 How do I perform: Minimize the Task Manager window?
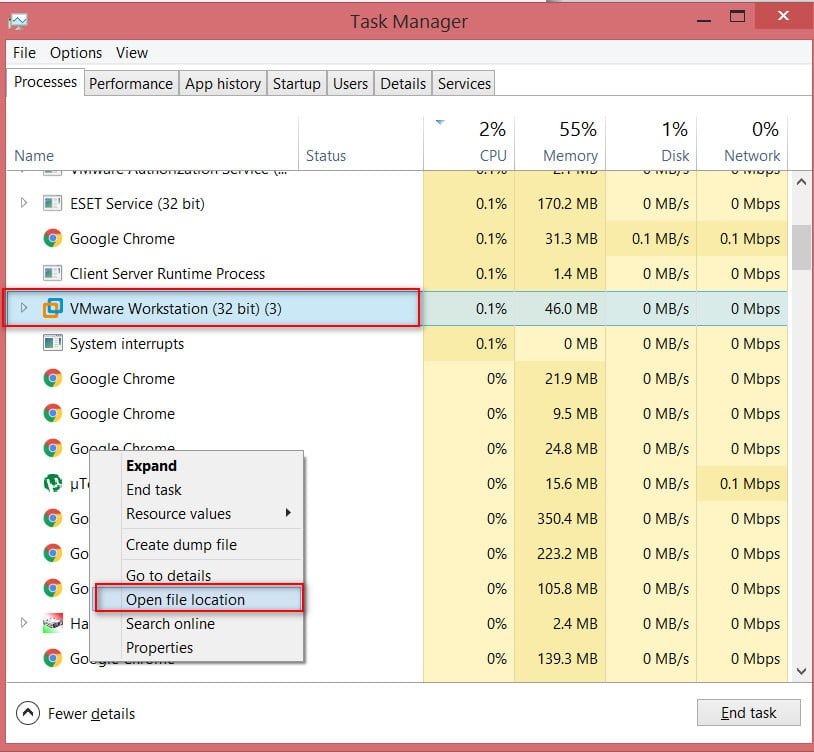[703, 20]
